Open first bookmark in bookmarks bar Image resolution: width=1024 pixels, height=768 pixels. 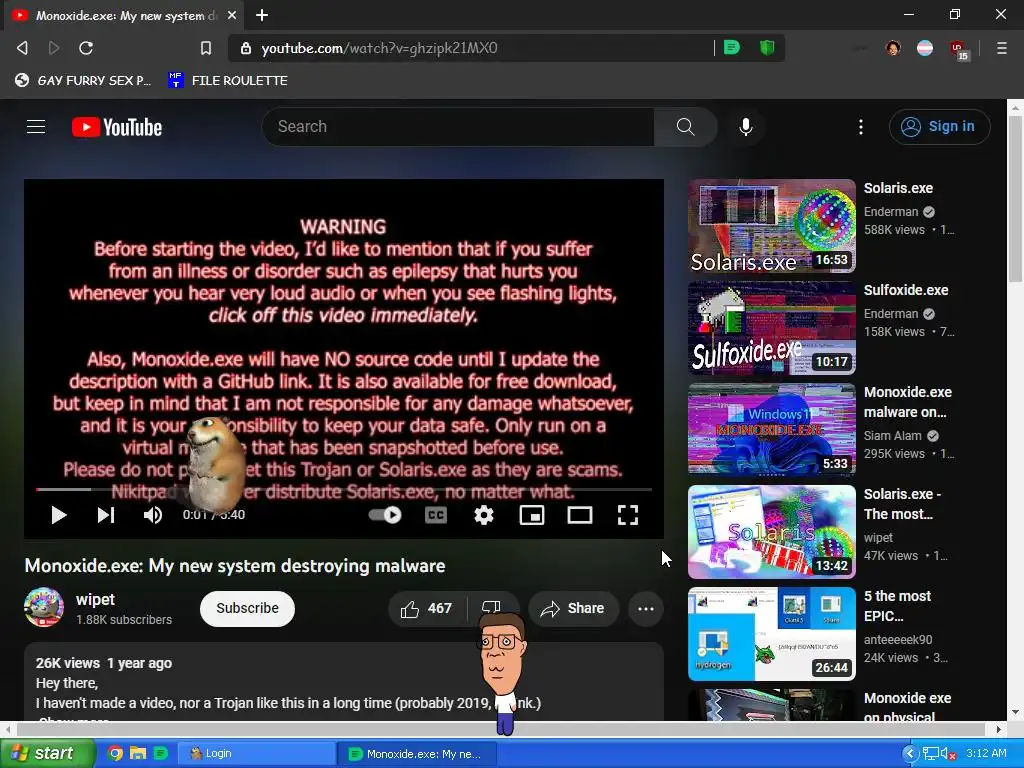(x=83, y=80)
